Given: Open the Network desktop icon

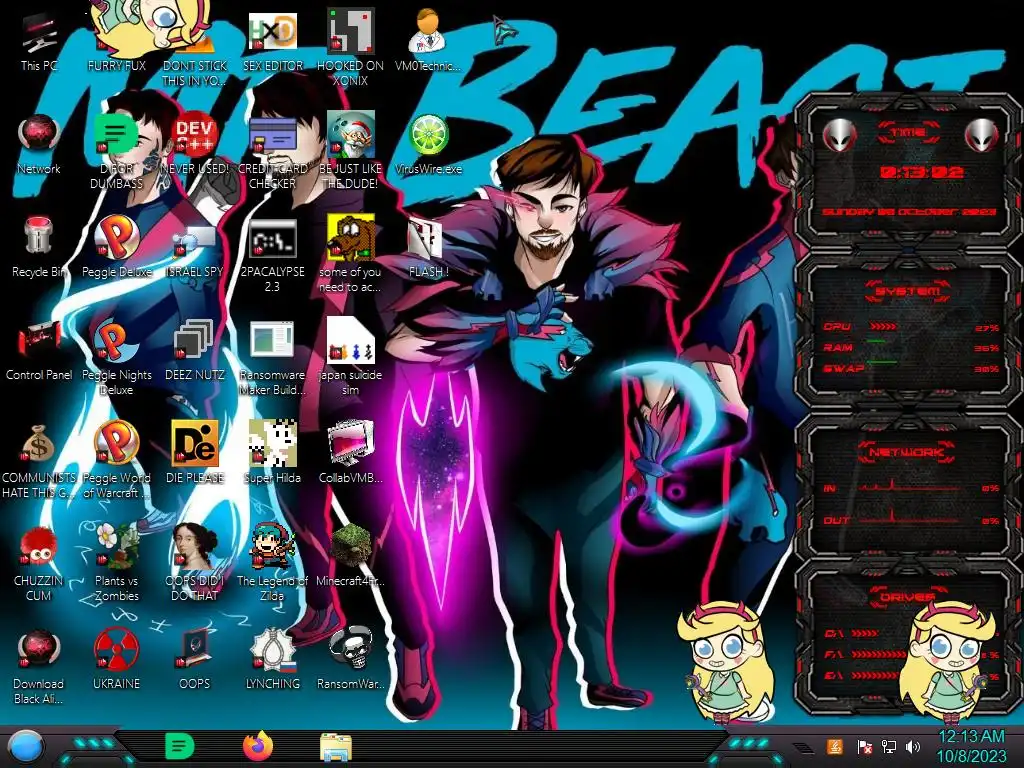Looking at the screenshot, I should pos(39,146).
